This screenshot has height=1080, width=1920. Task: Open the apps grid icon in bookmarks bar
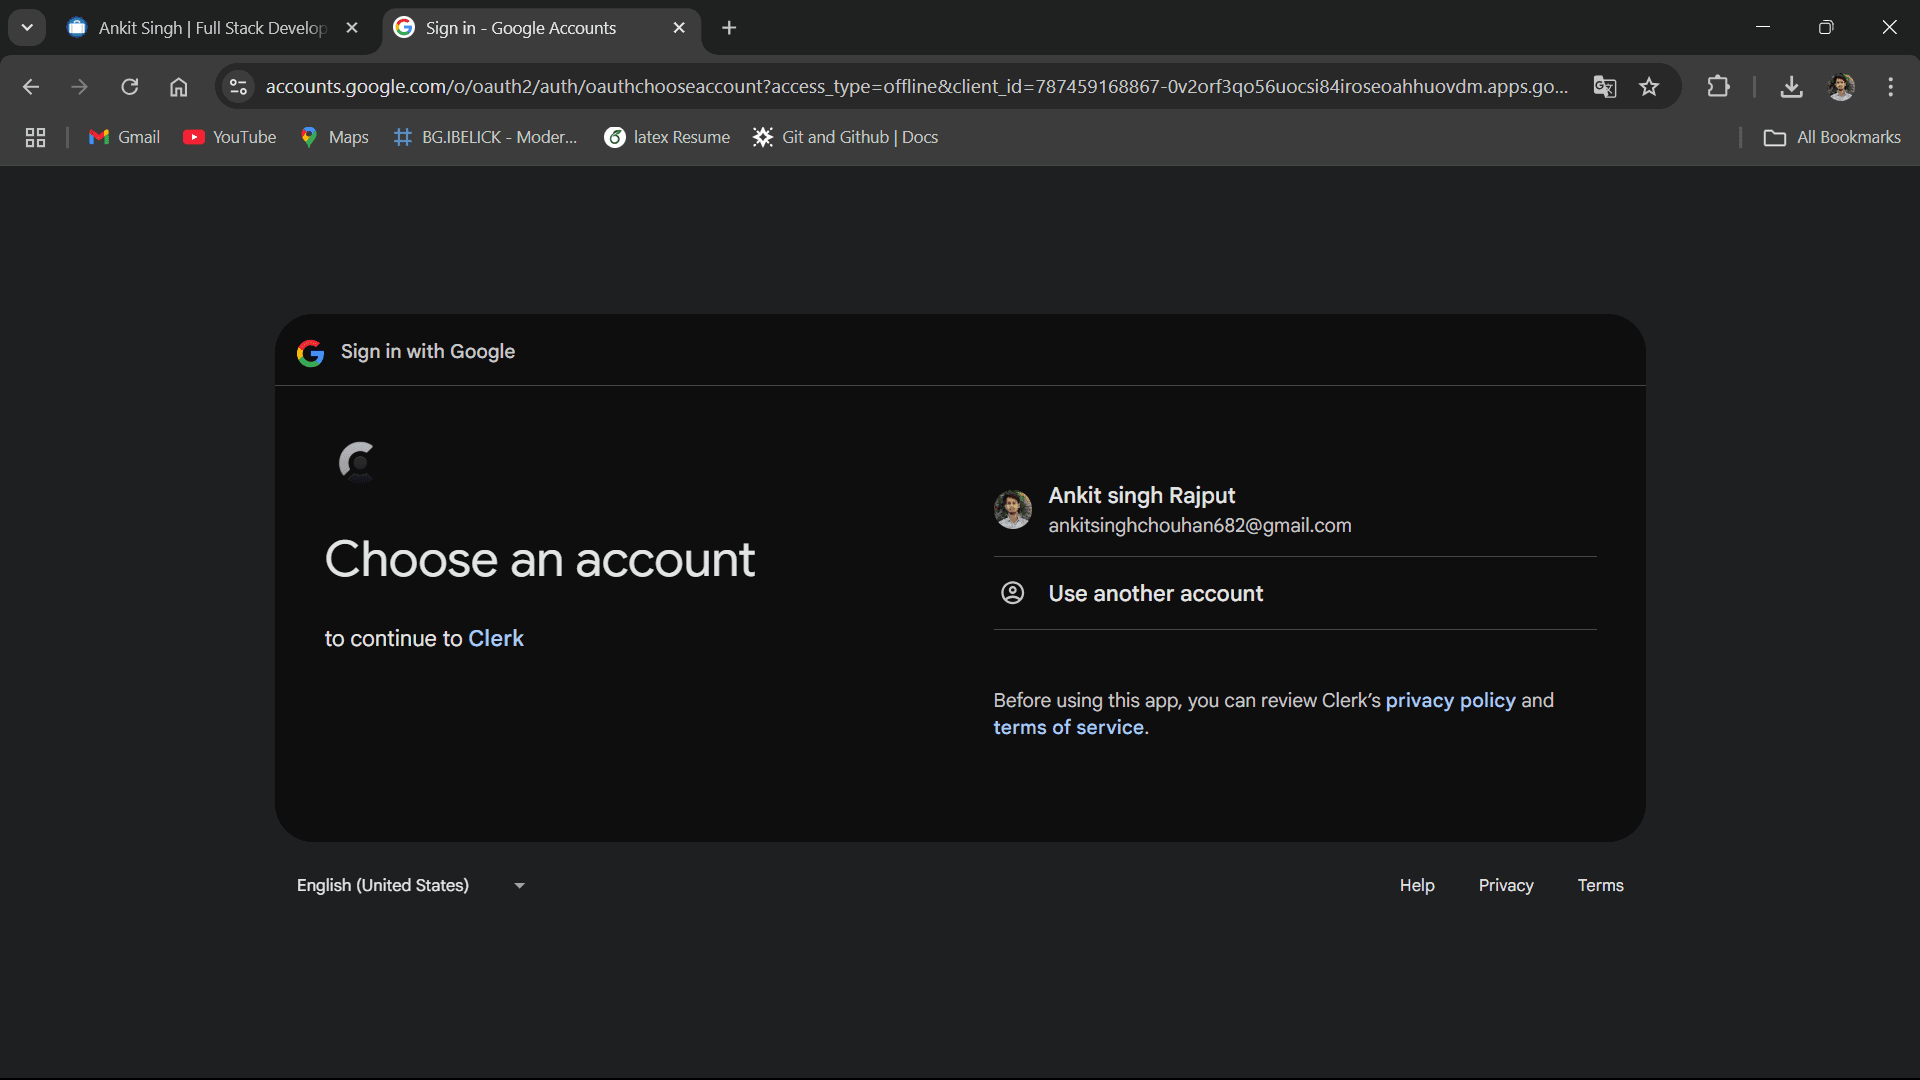pyautogui.click(x=35, y=137)
